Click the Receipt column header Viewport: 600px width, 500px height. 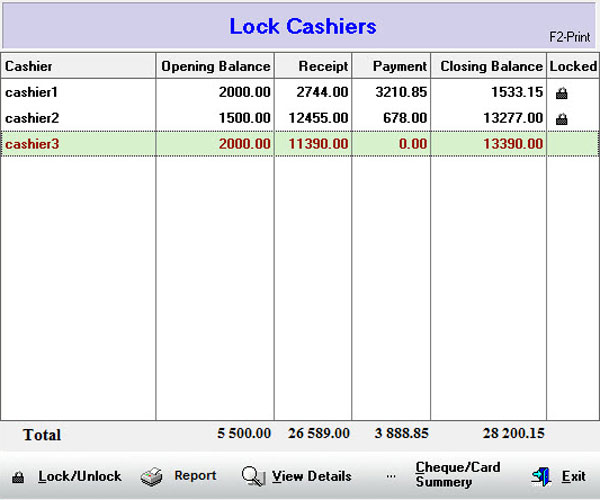tap(324, 66)
